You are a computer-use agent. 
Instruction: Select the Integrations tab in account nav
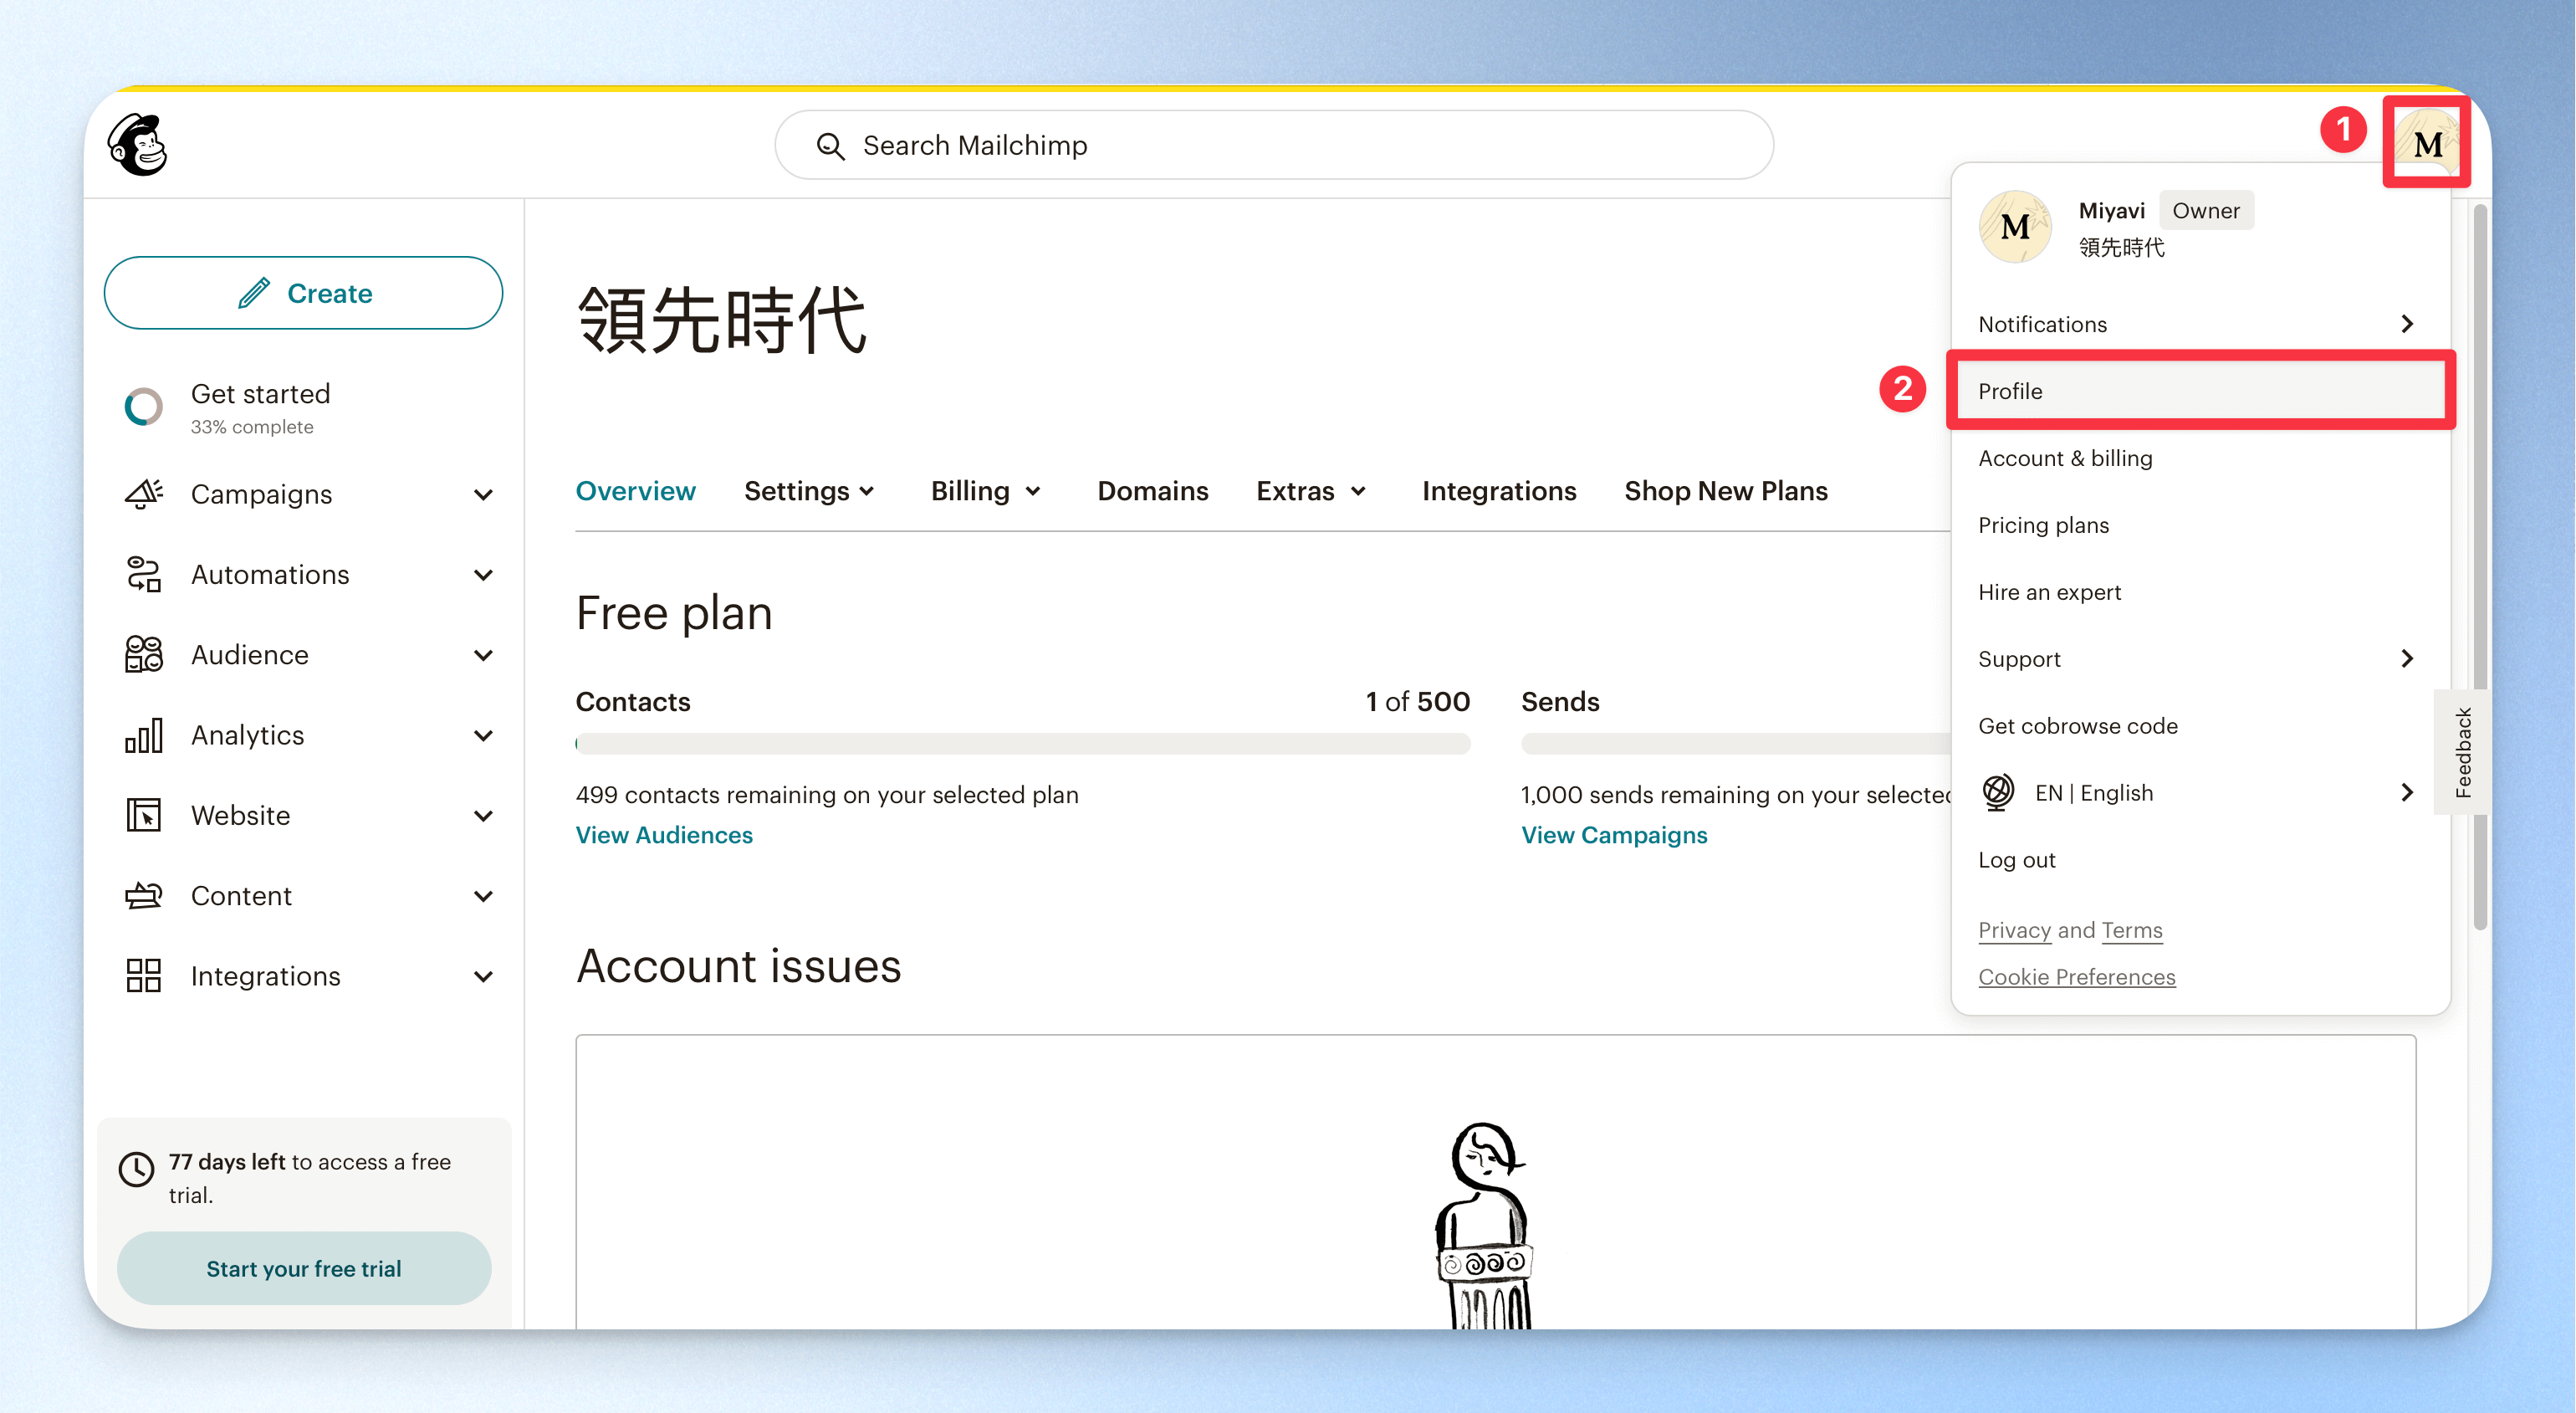tap(1498, 491)
